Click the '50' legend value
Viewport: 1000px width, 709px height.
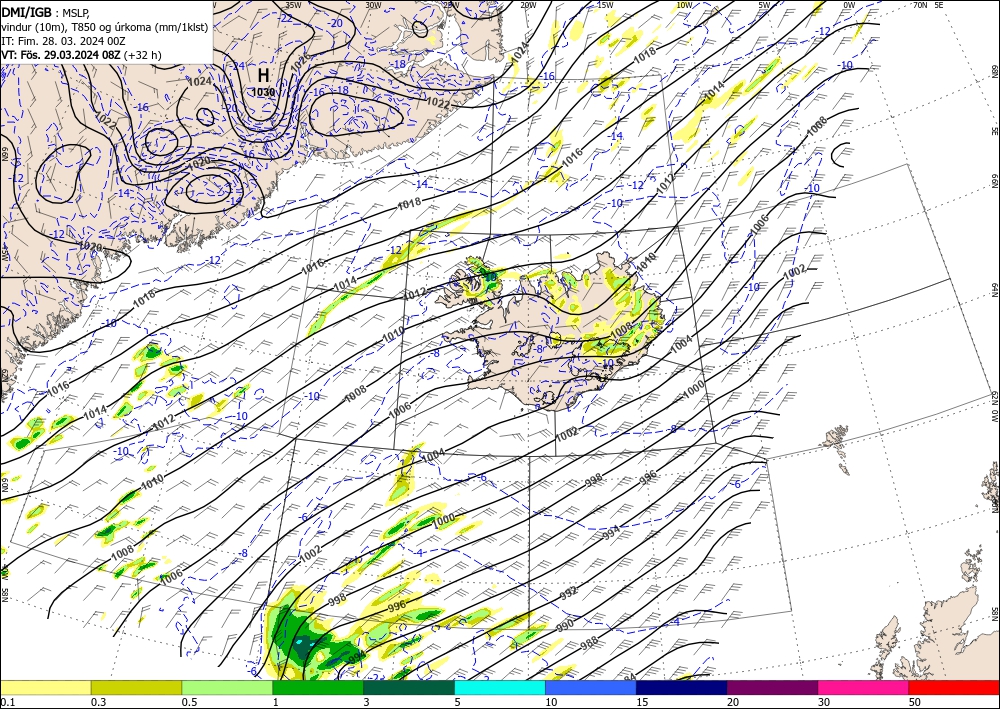click(x=915, y=702)
